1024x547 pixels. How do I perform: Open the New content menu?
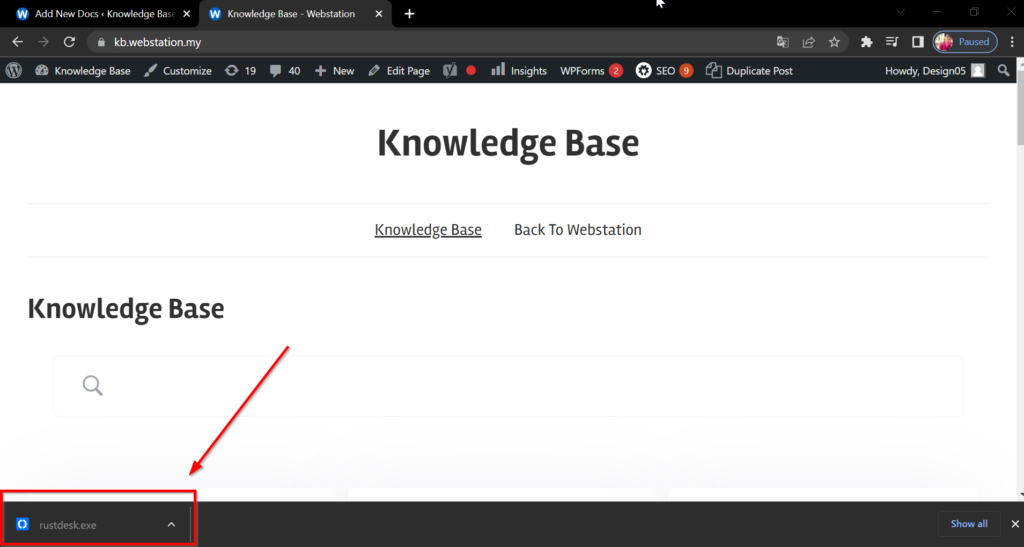point(334,70)
